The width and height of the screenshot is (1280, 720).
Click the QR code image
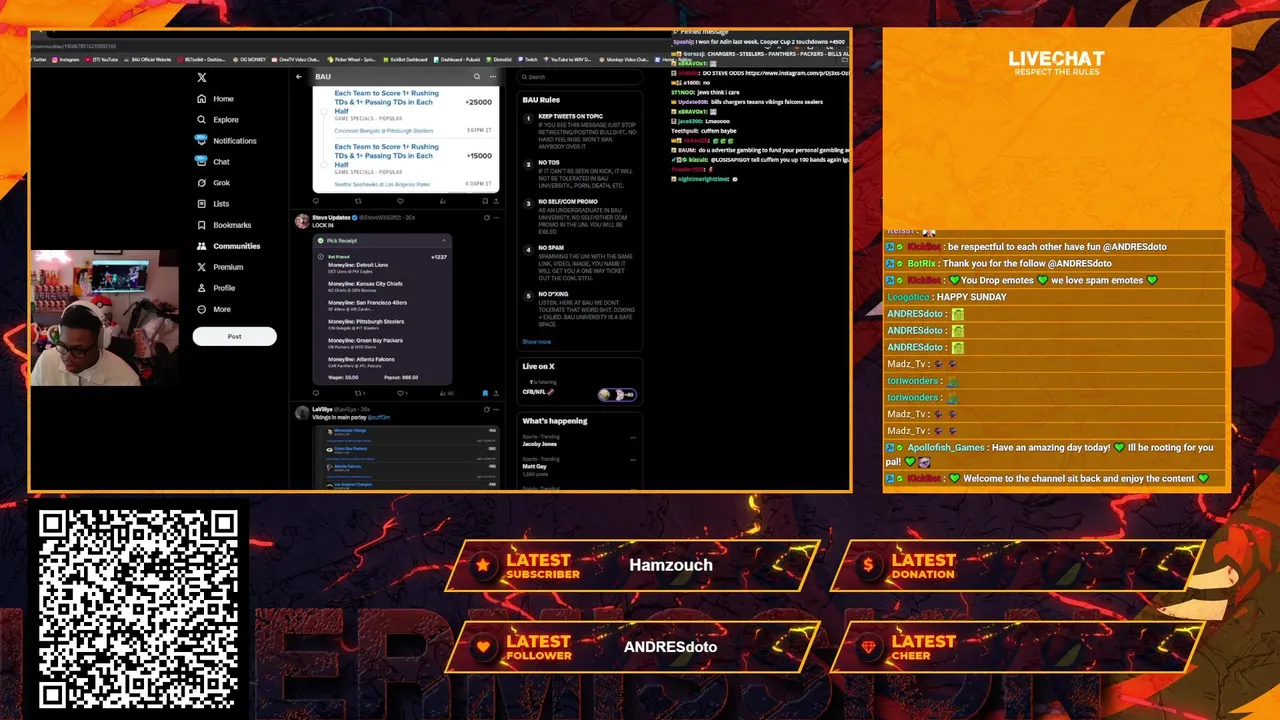tap(138, 610)
